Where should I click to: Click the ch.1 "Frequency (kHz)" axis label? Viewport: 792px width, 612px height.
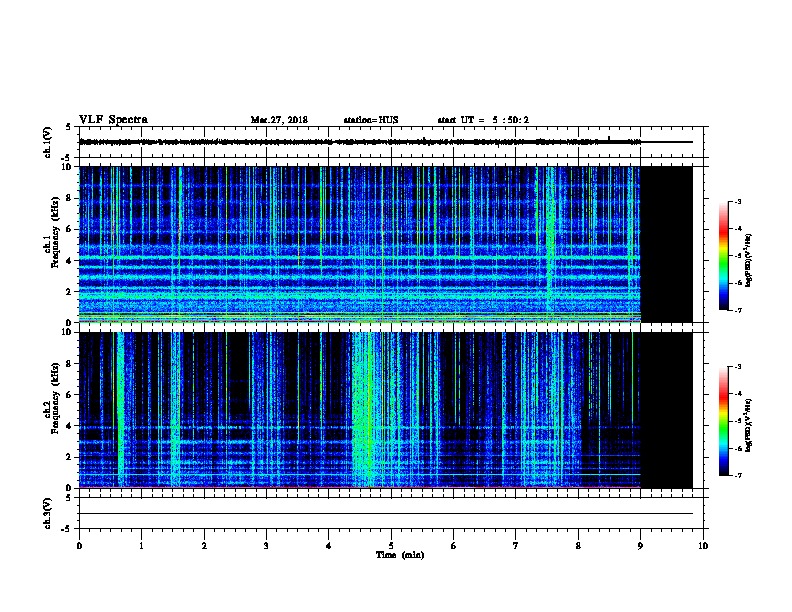(55, 233)
